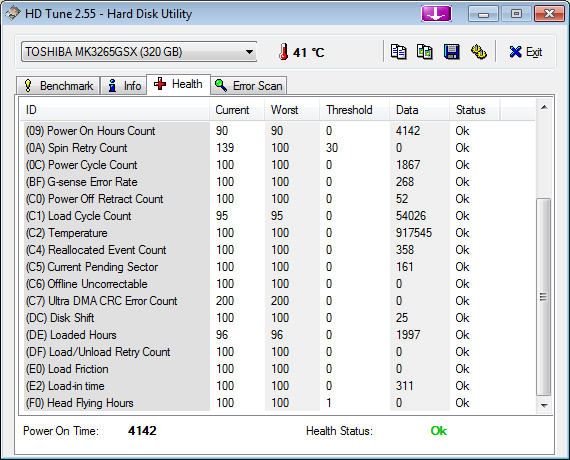
Task: Click the Spin Retry current value 139
Action: coord(225,148)
